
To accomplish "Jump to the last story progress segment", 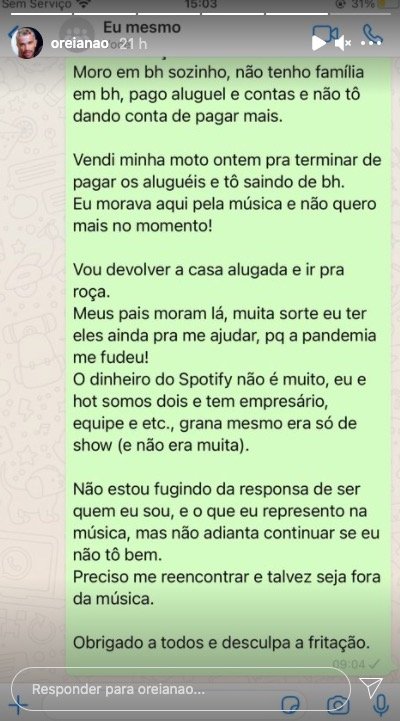I will point(359,13).
